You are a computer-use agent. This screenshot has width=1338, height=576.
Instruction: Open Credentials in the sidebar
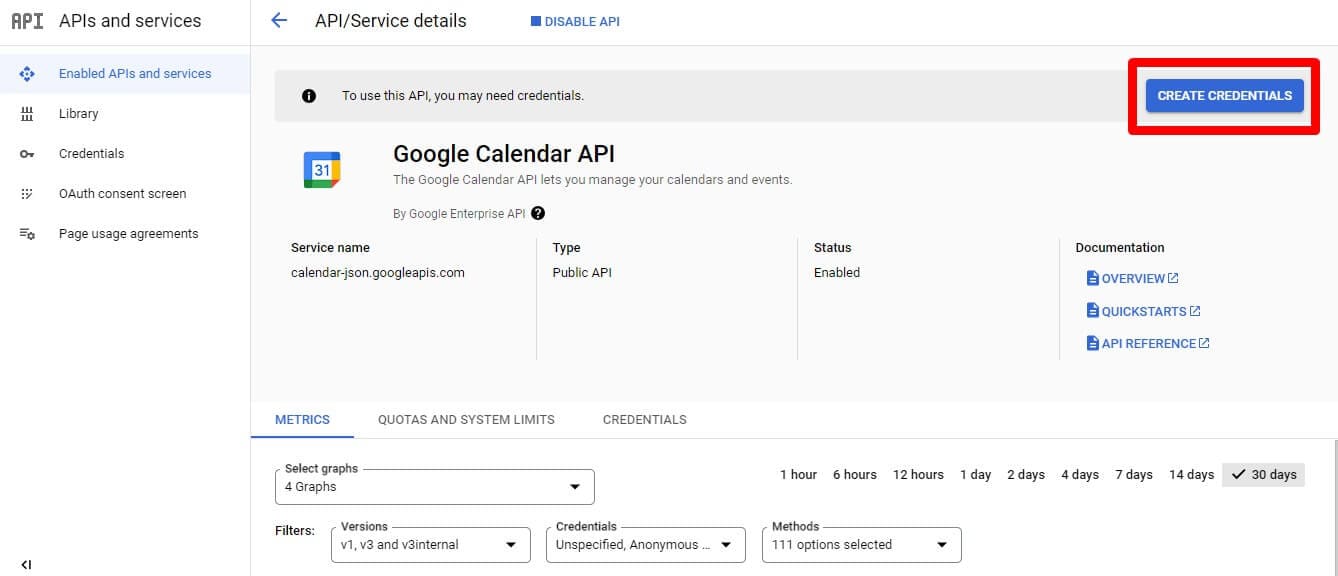pos(125,154)
